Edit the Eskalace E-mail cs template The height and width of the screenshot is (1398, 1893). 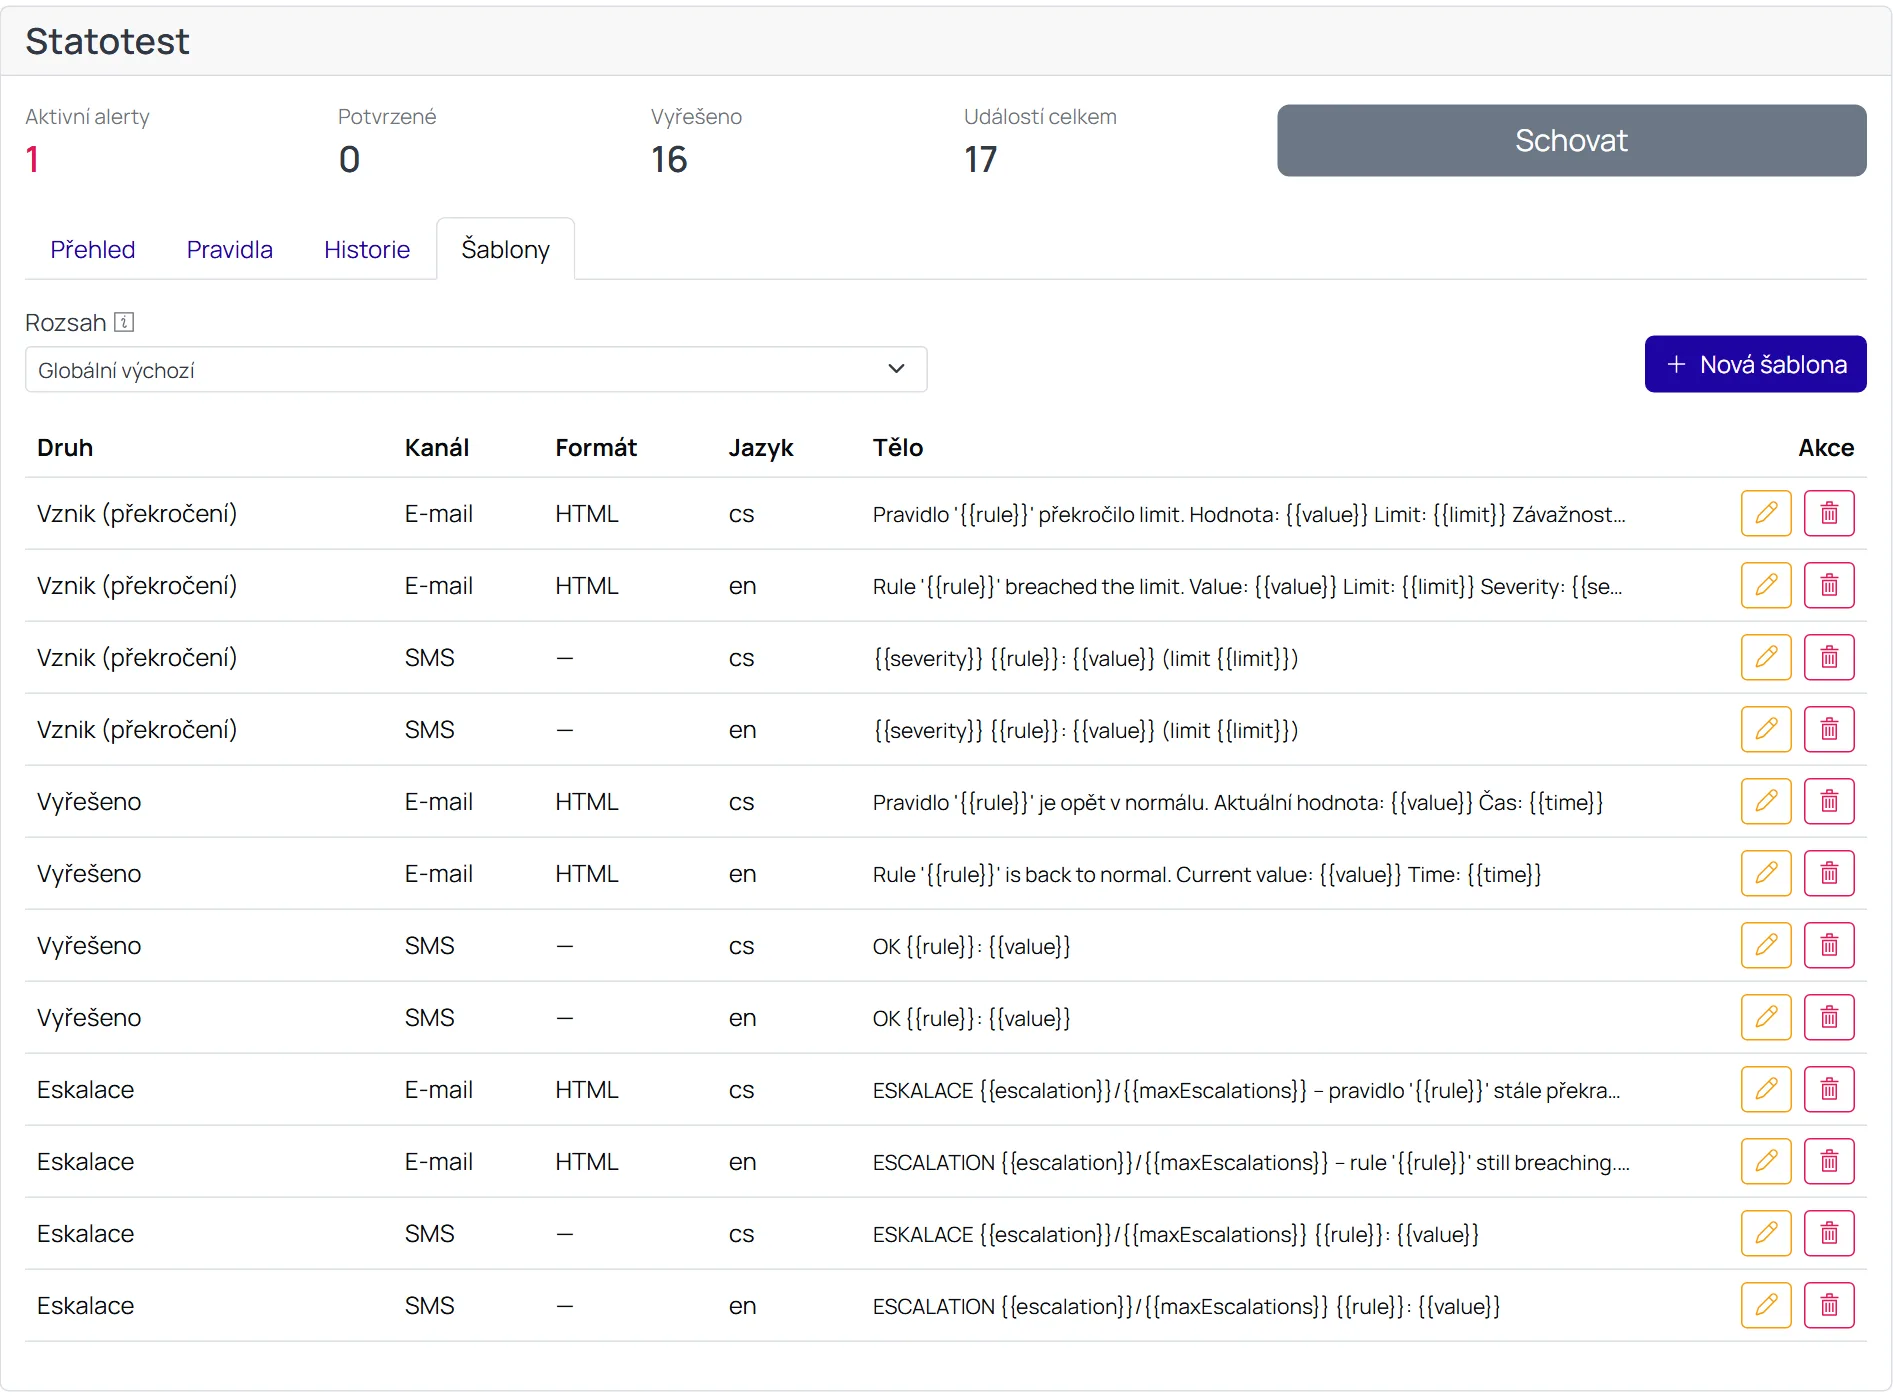click(1765, 1089)
